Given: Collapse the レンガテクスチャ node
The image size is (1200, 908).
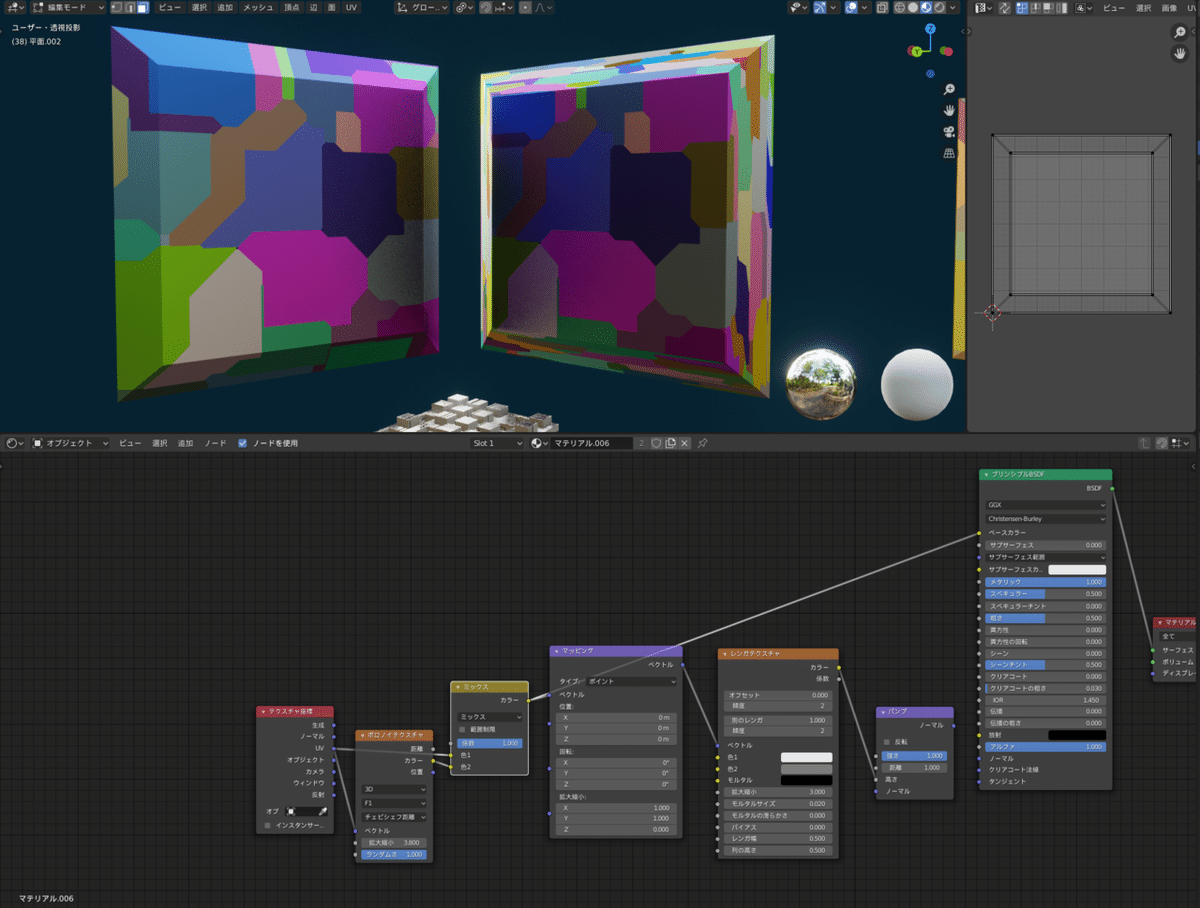Looking at the screenshot, I should 725,653.
